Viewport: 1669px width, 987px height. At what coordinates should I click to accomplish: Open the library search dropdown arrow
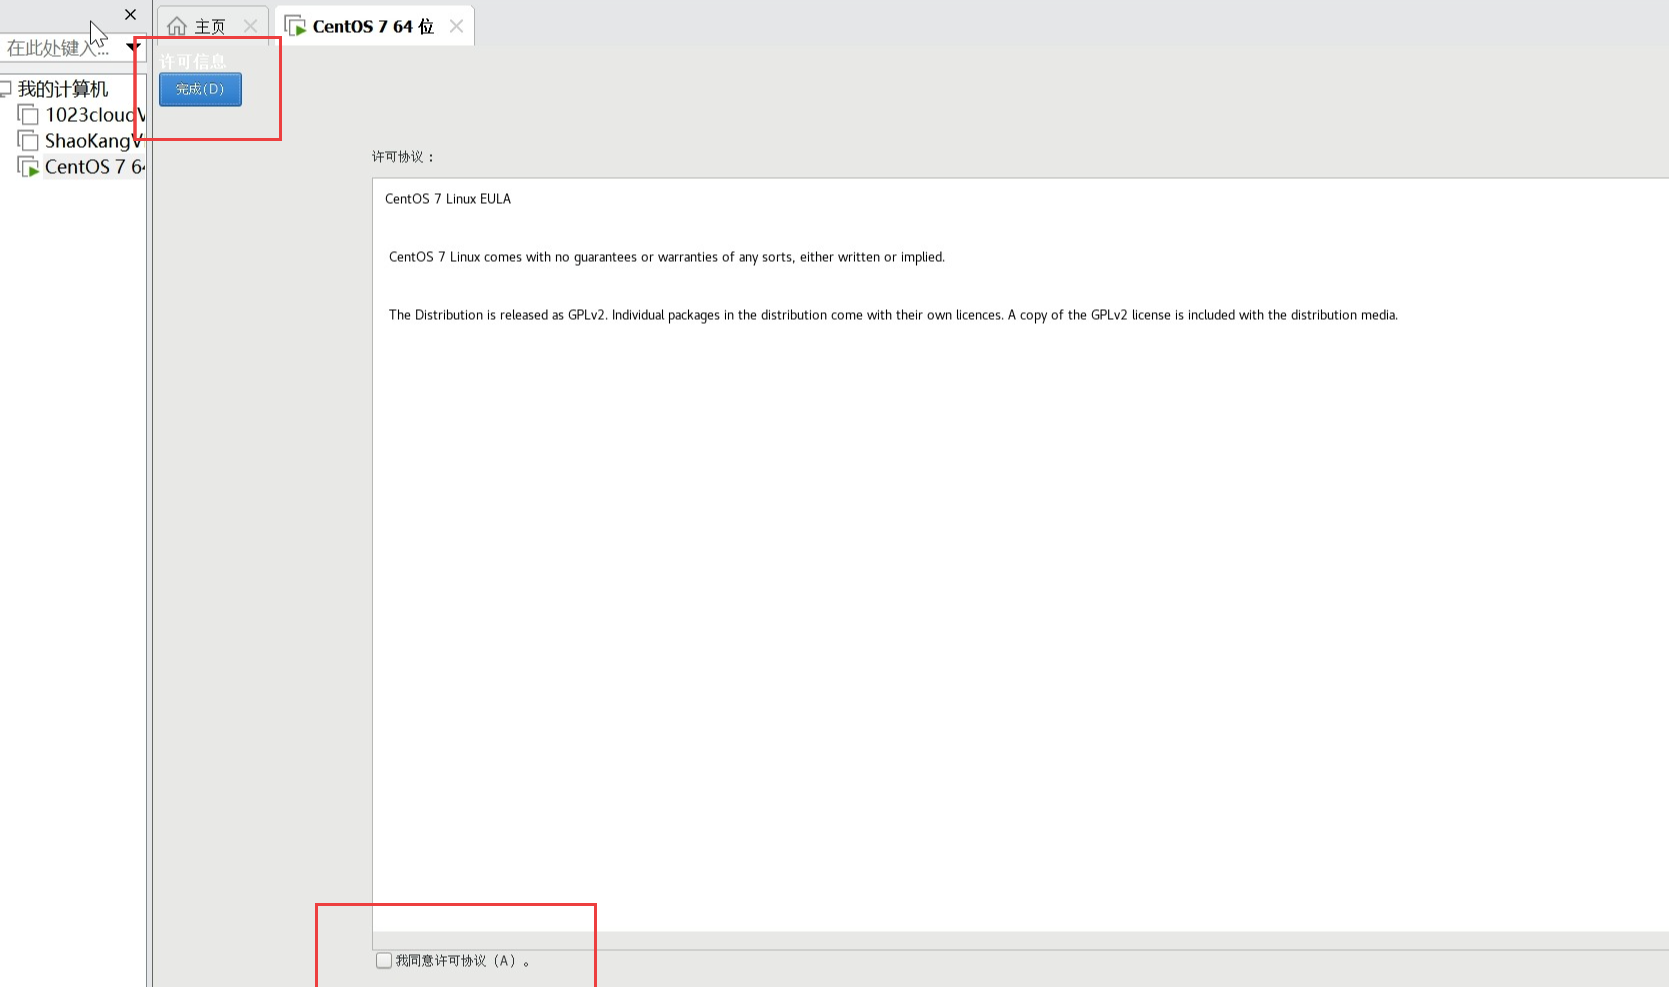coord(133,47)
